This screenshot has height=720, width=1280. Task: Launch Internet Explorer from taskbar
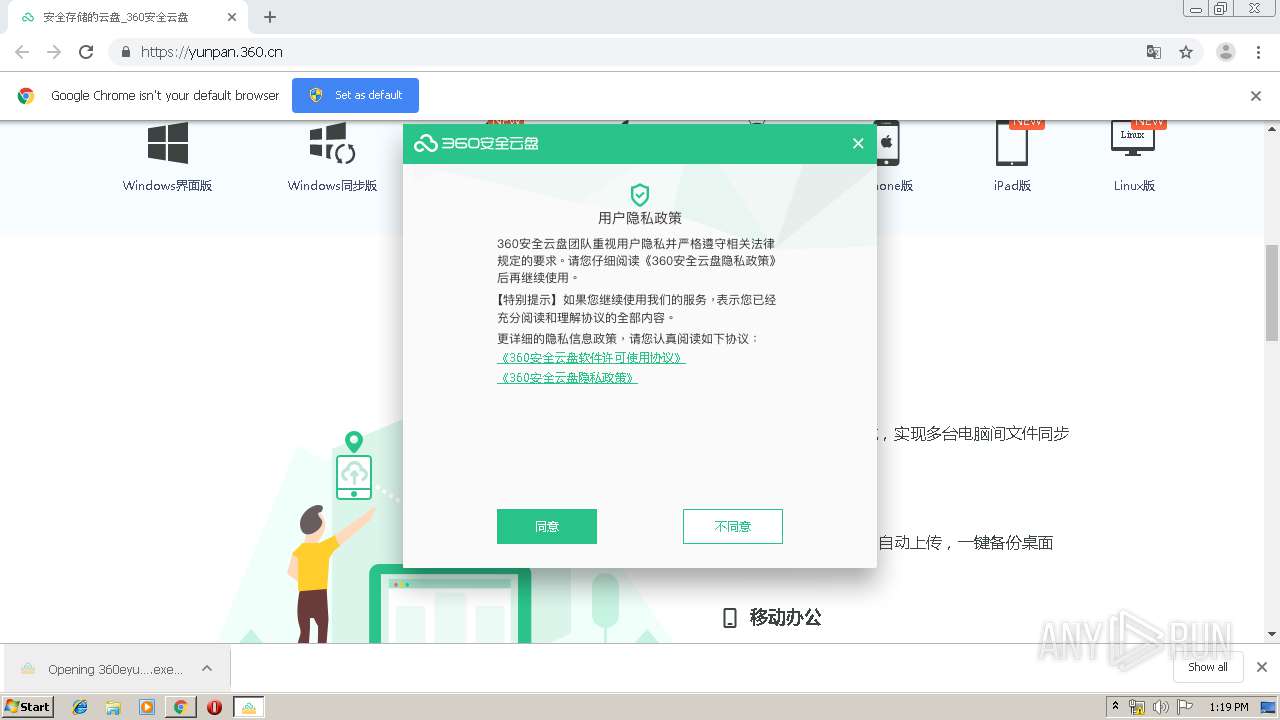pos(80,707)
